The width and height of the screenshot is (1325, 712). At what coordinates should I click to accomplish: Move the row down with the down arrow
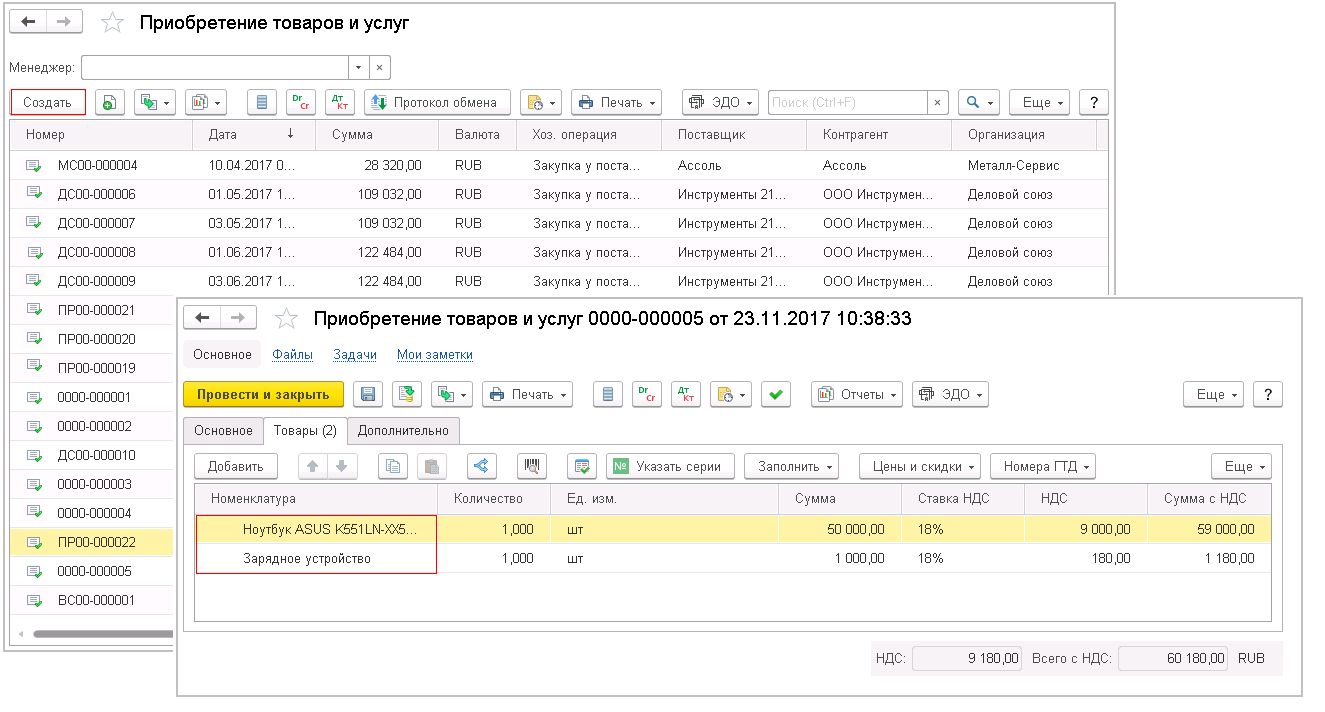coord(341,466)
